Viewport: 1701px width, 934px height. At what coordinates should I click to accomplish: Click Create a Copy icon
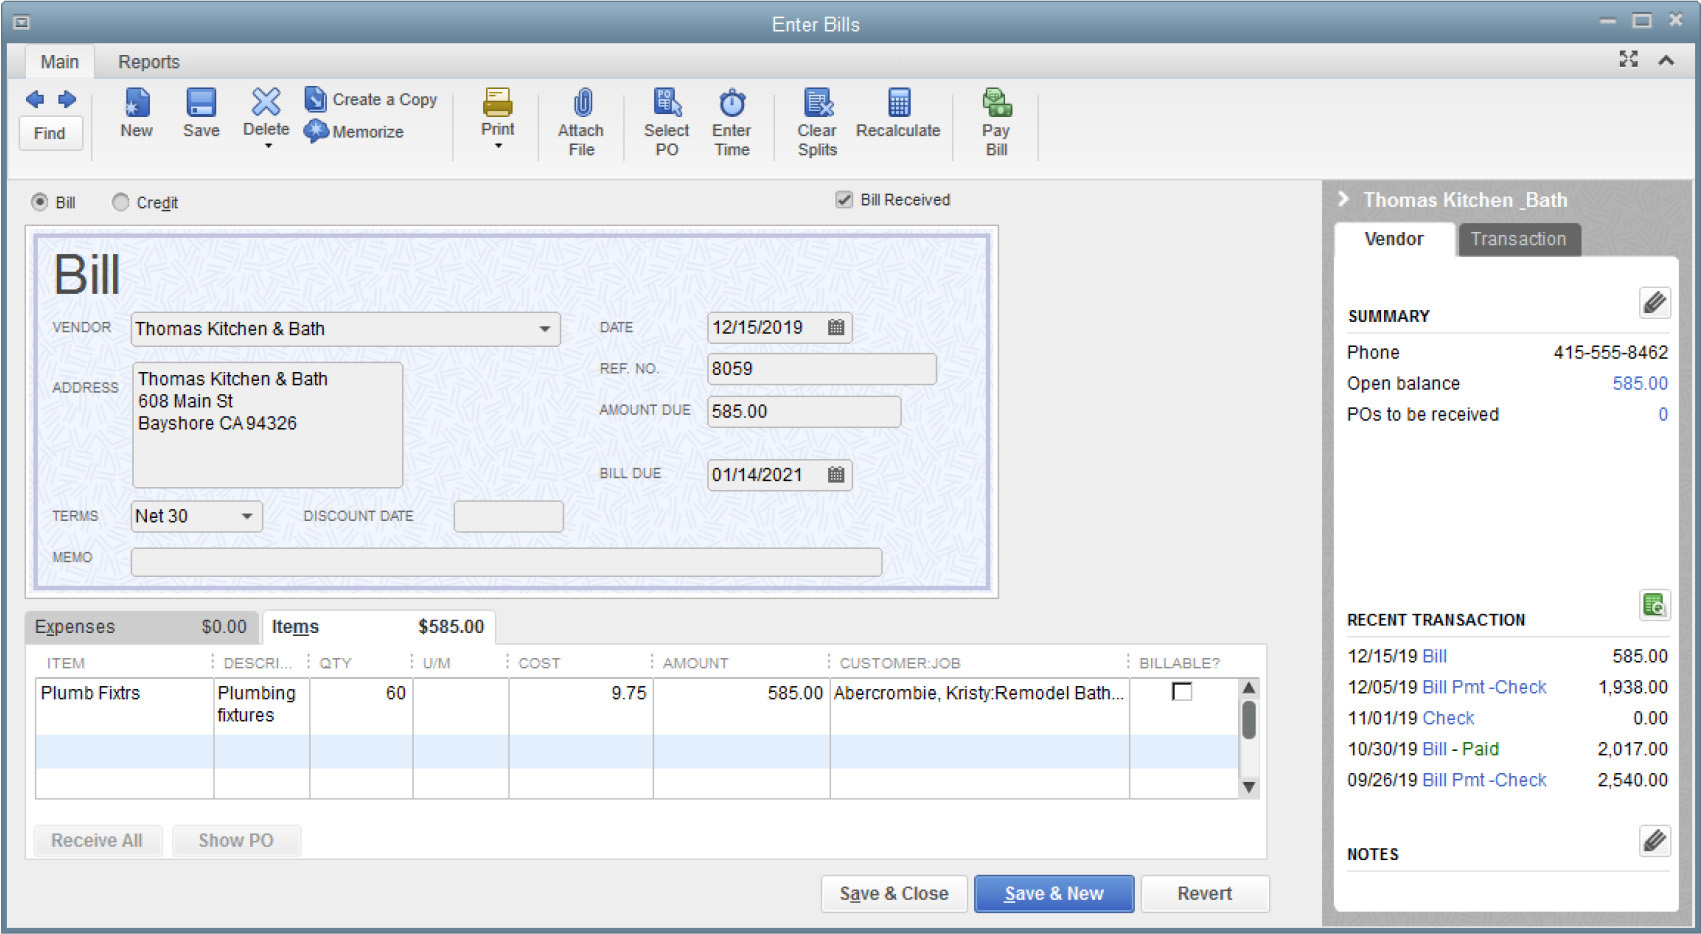(315, 99)
